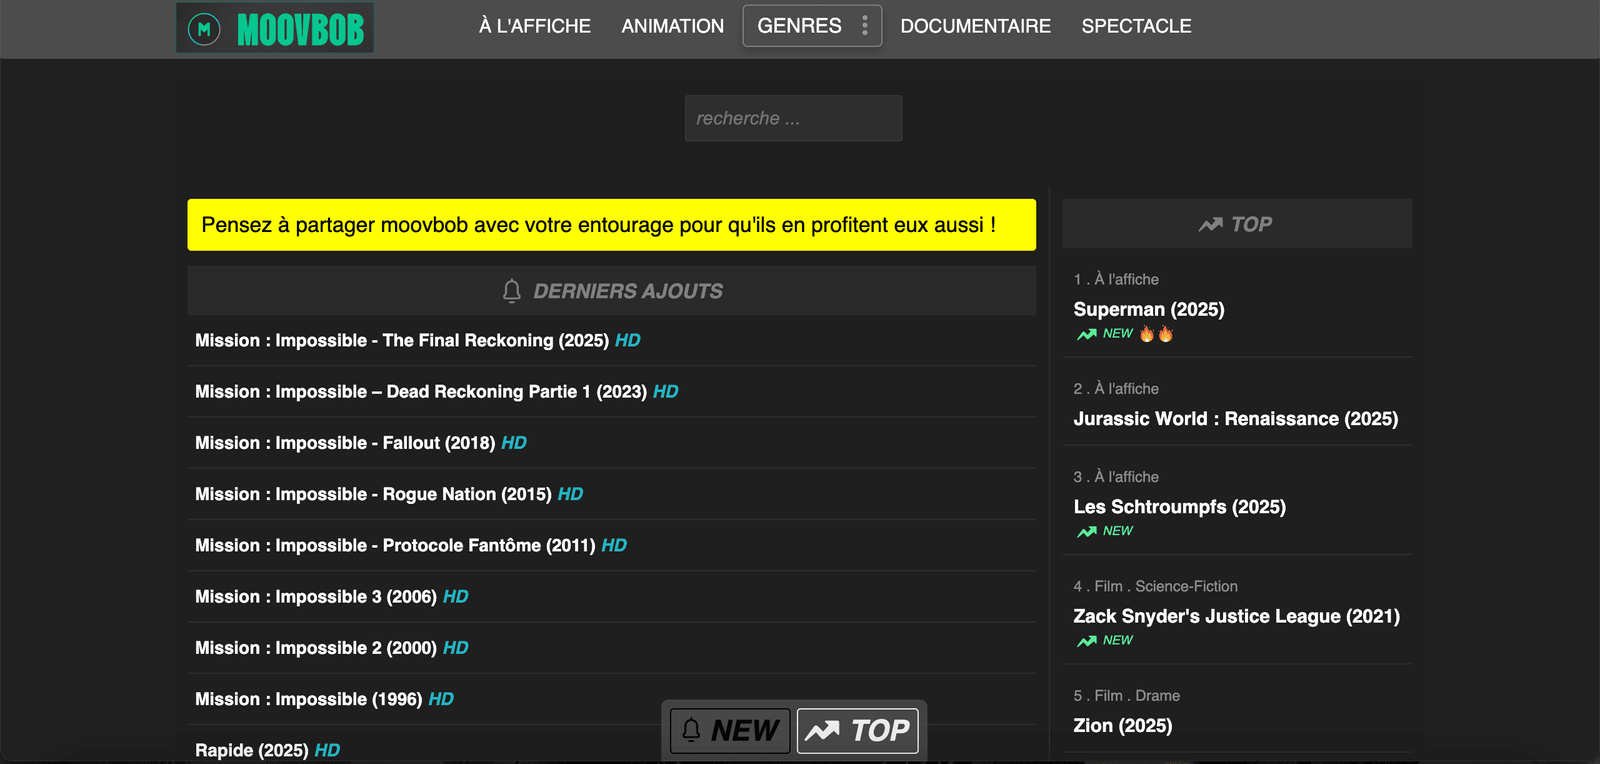This screenshot has width=1600, height=764.
Task: Open the À L'AFFICHE menu section
Action: (534, 26)
